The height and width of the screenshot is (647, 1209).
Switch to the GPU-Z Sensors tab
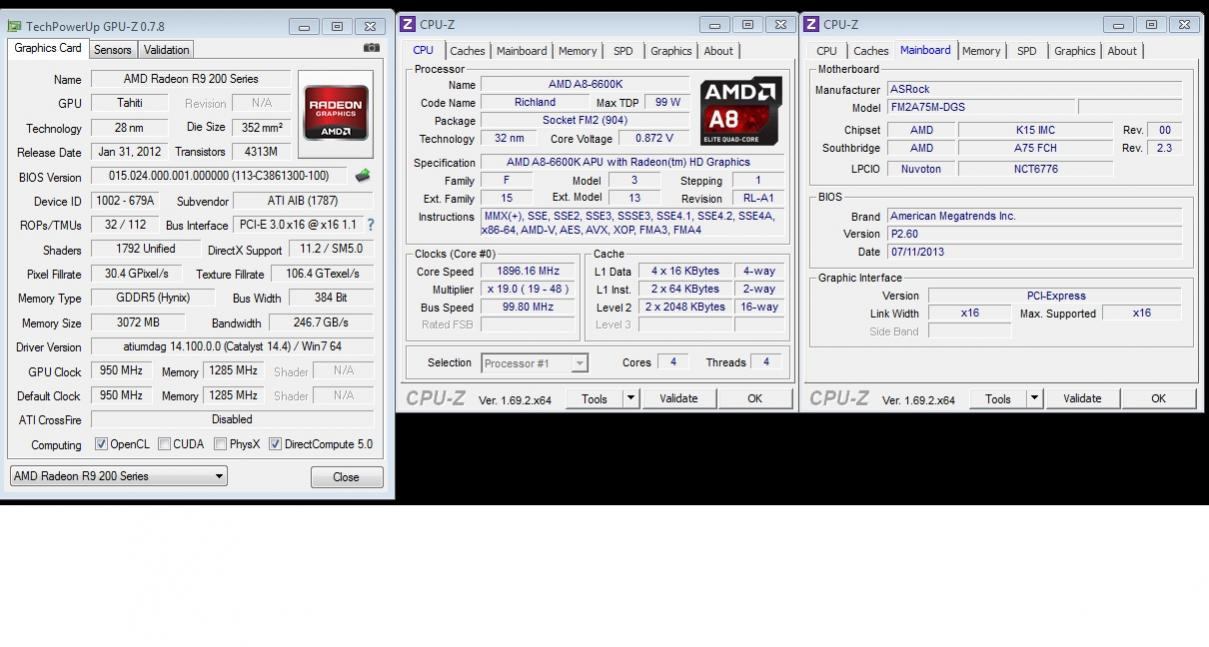[112, 49]
